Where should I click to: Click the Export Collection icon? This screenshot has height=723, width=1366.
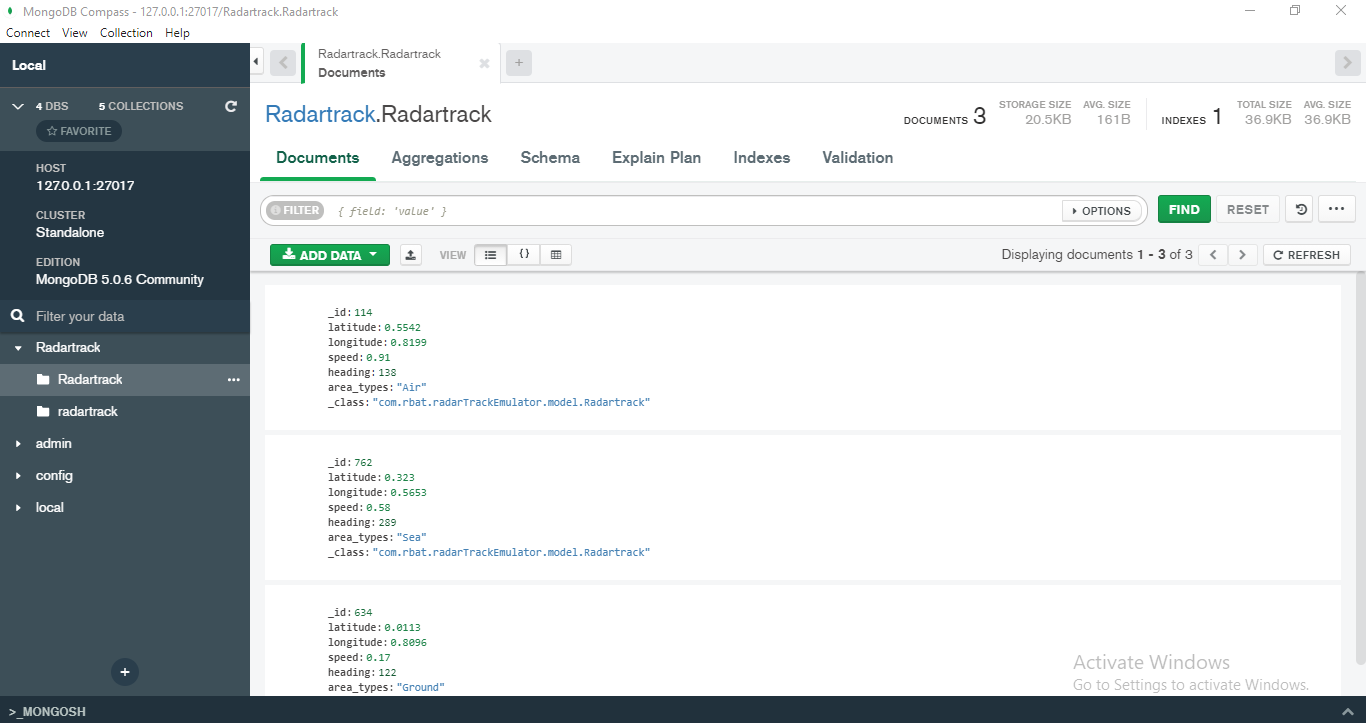[410, 255]
